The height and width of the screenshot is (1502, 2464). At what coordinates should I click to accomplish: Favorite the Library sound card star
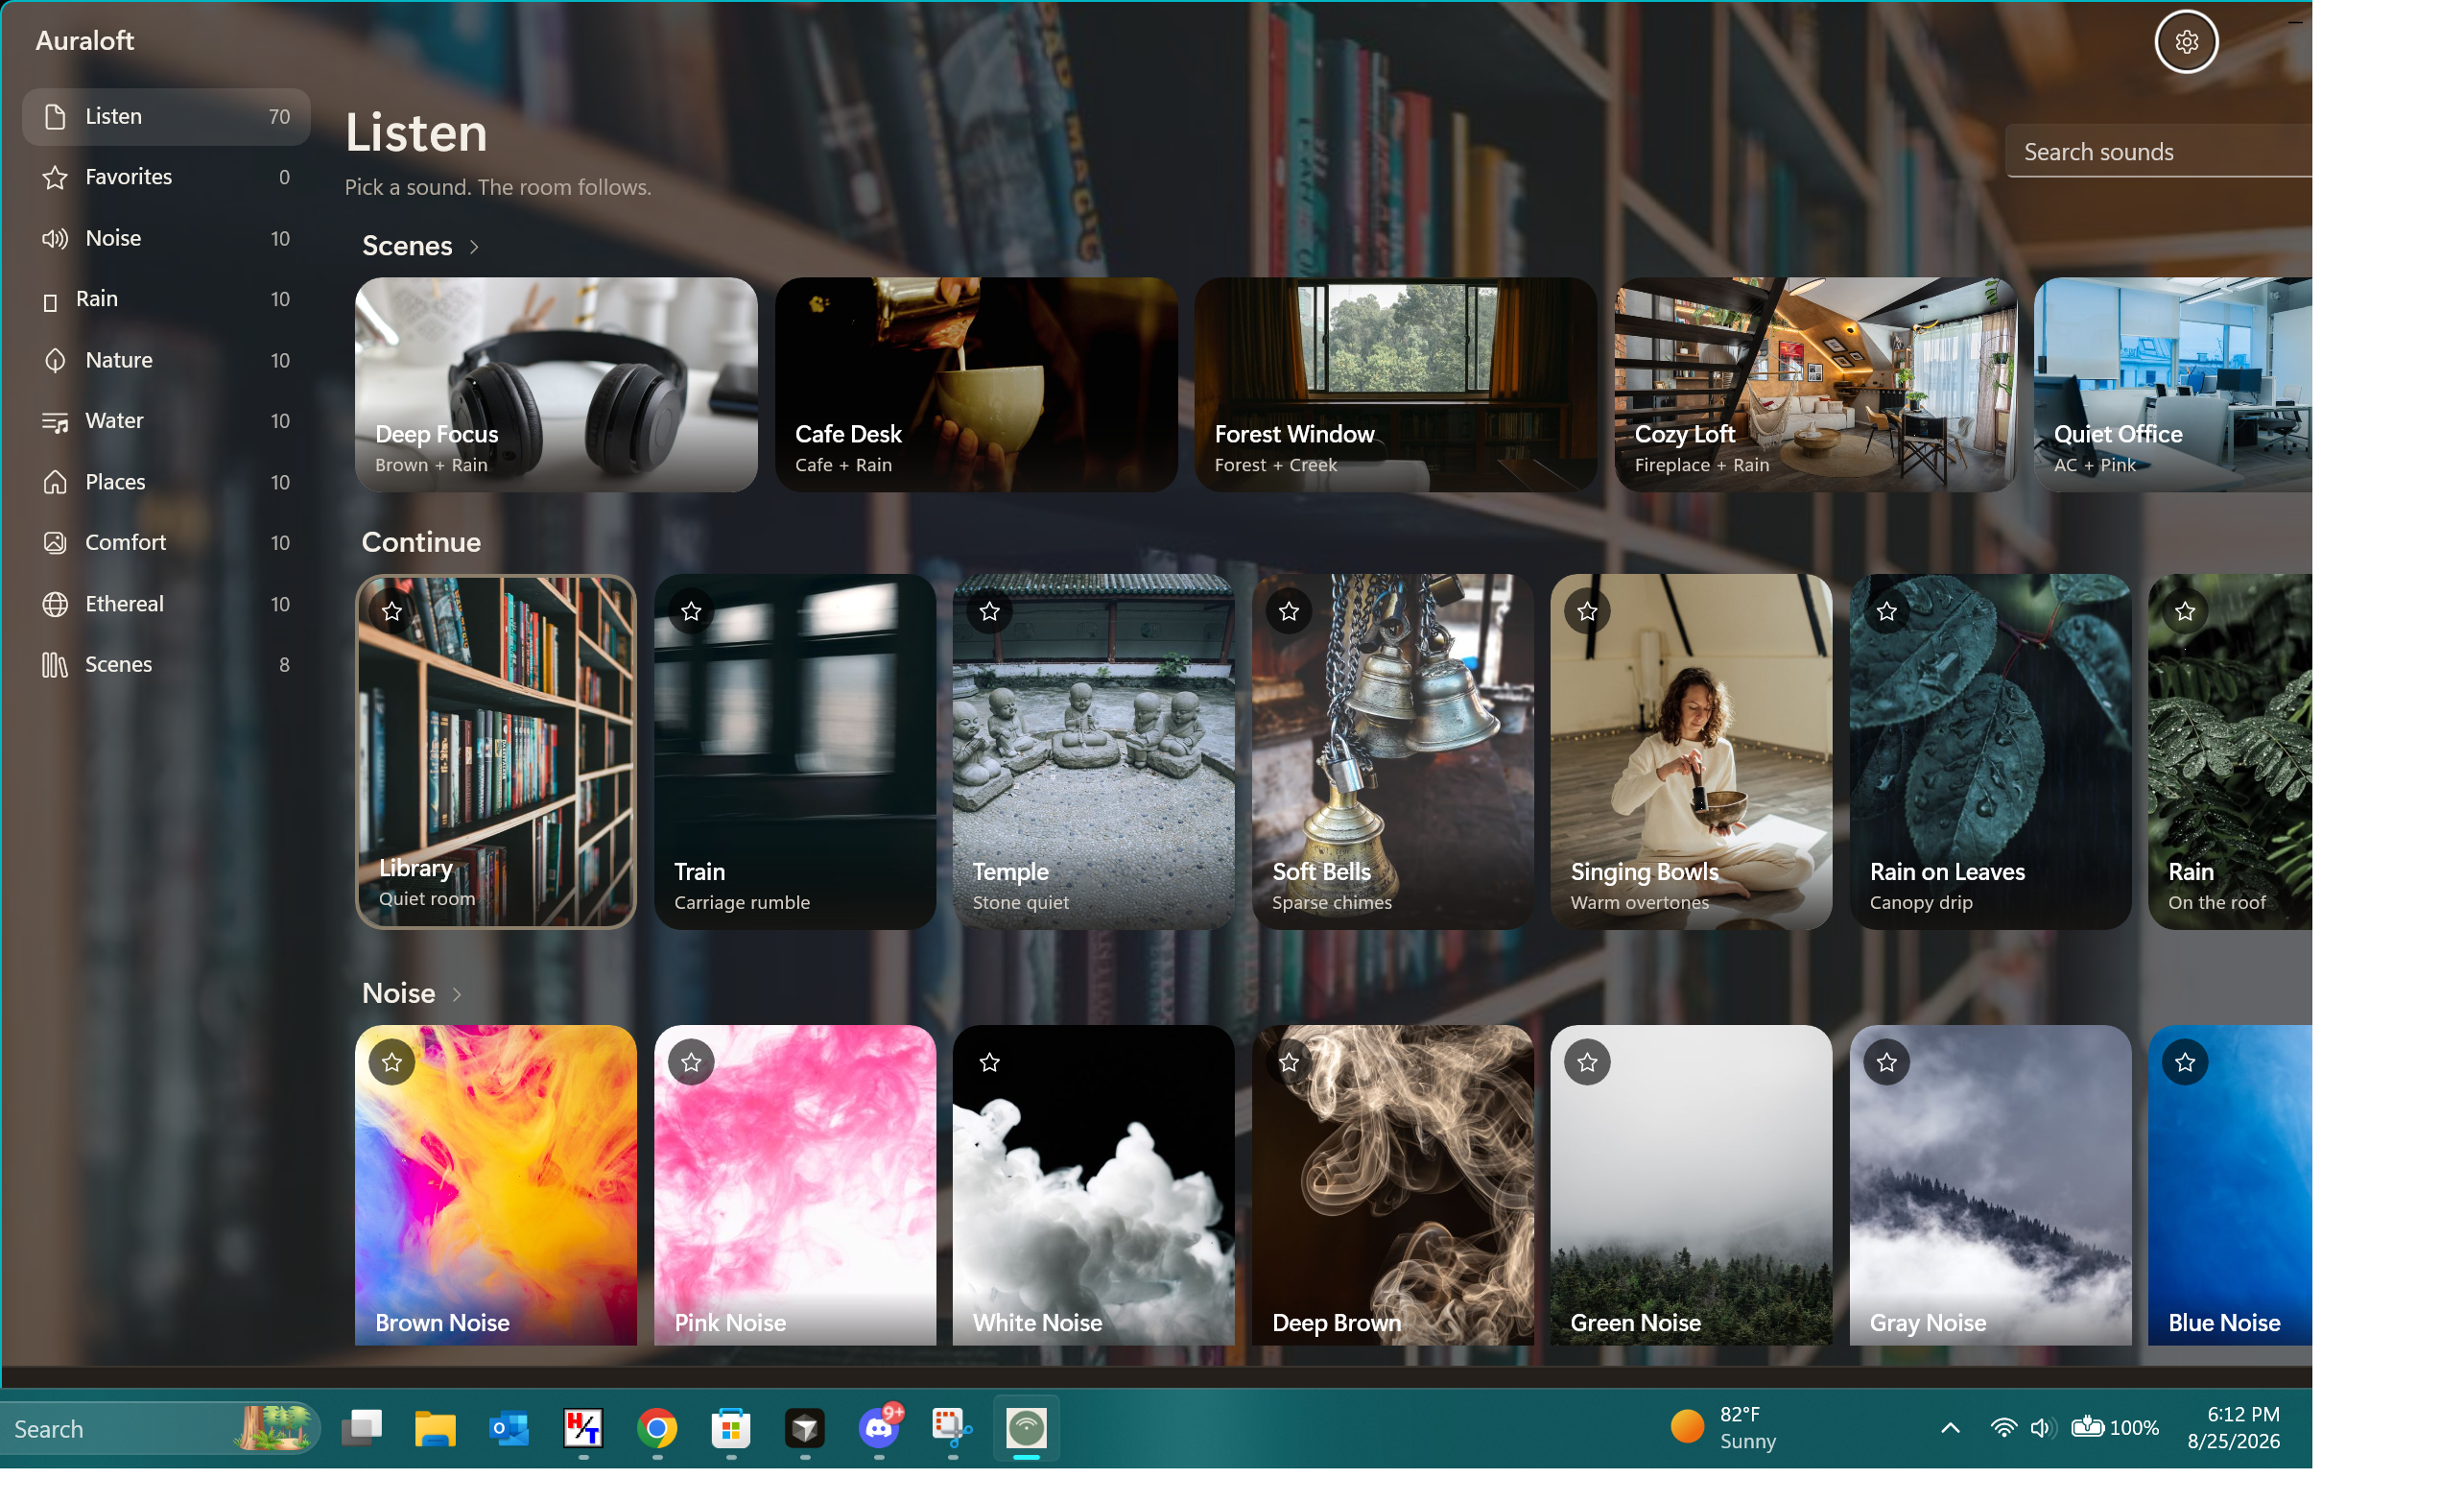point(392,611)
